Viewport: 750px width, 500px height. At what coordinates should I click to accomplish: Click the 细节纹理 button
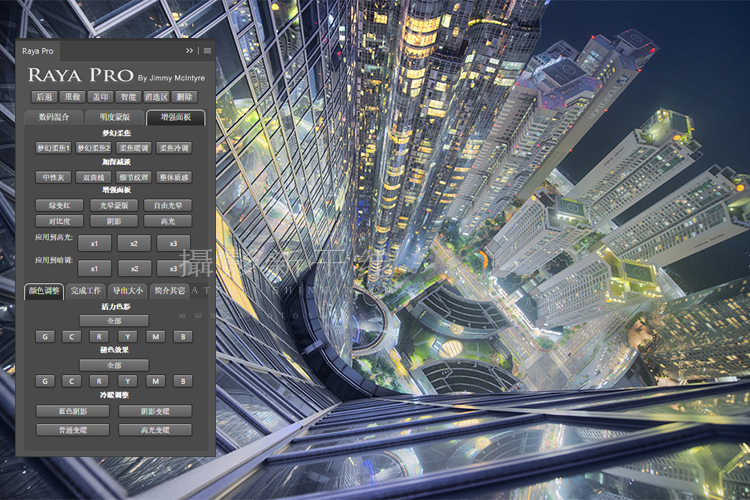[133, 178]
